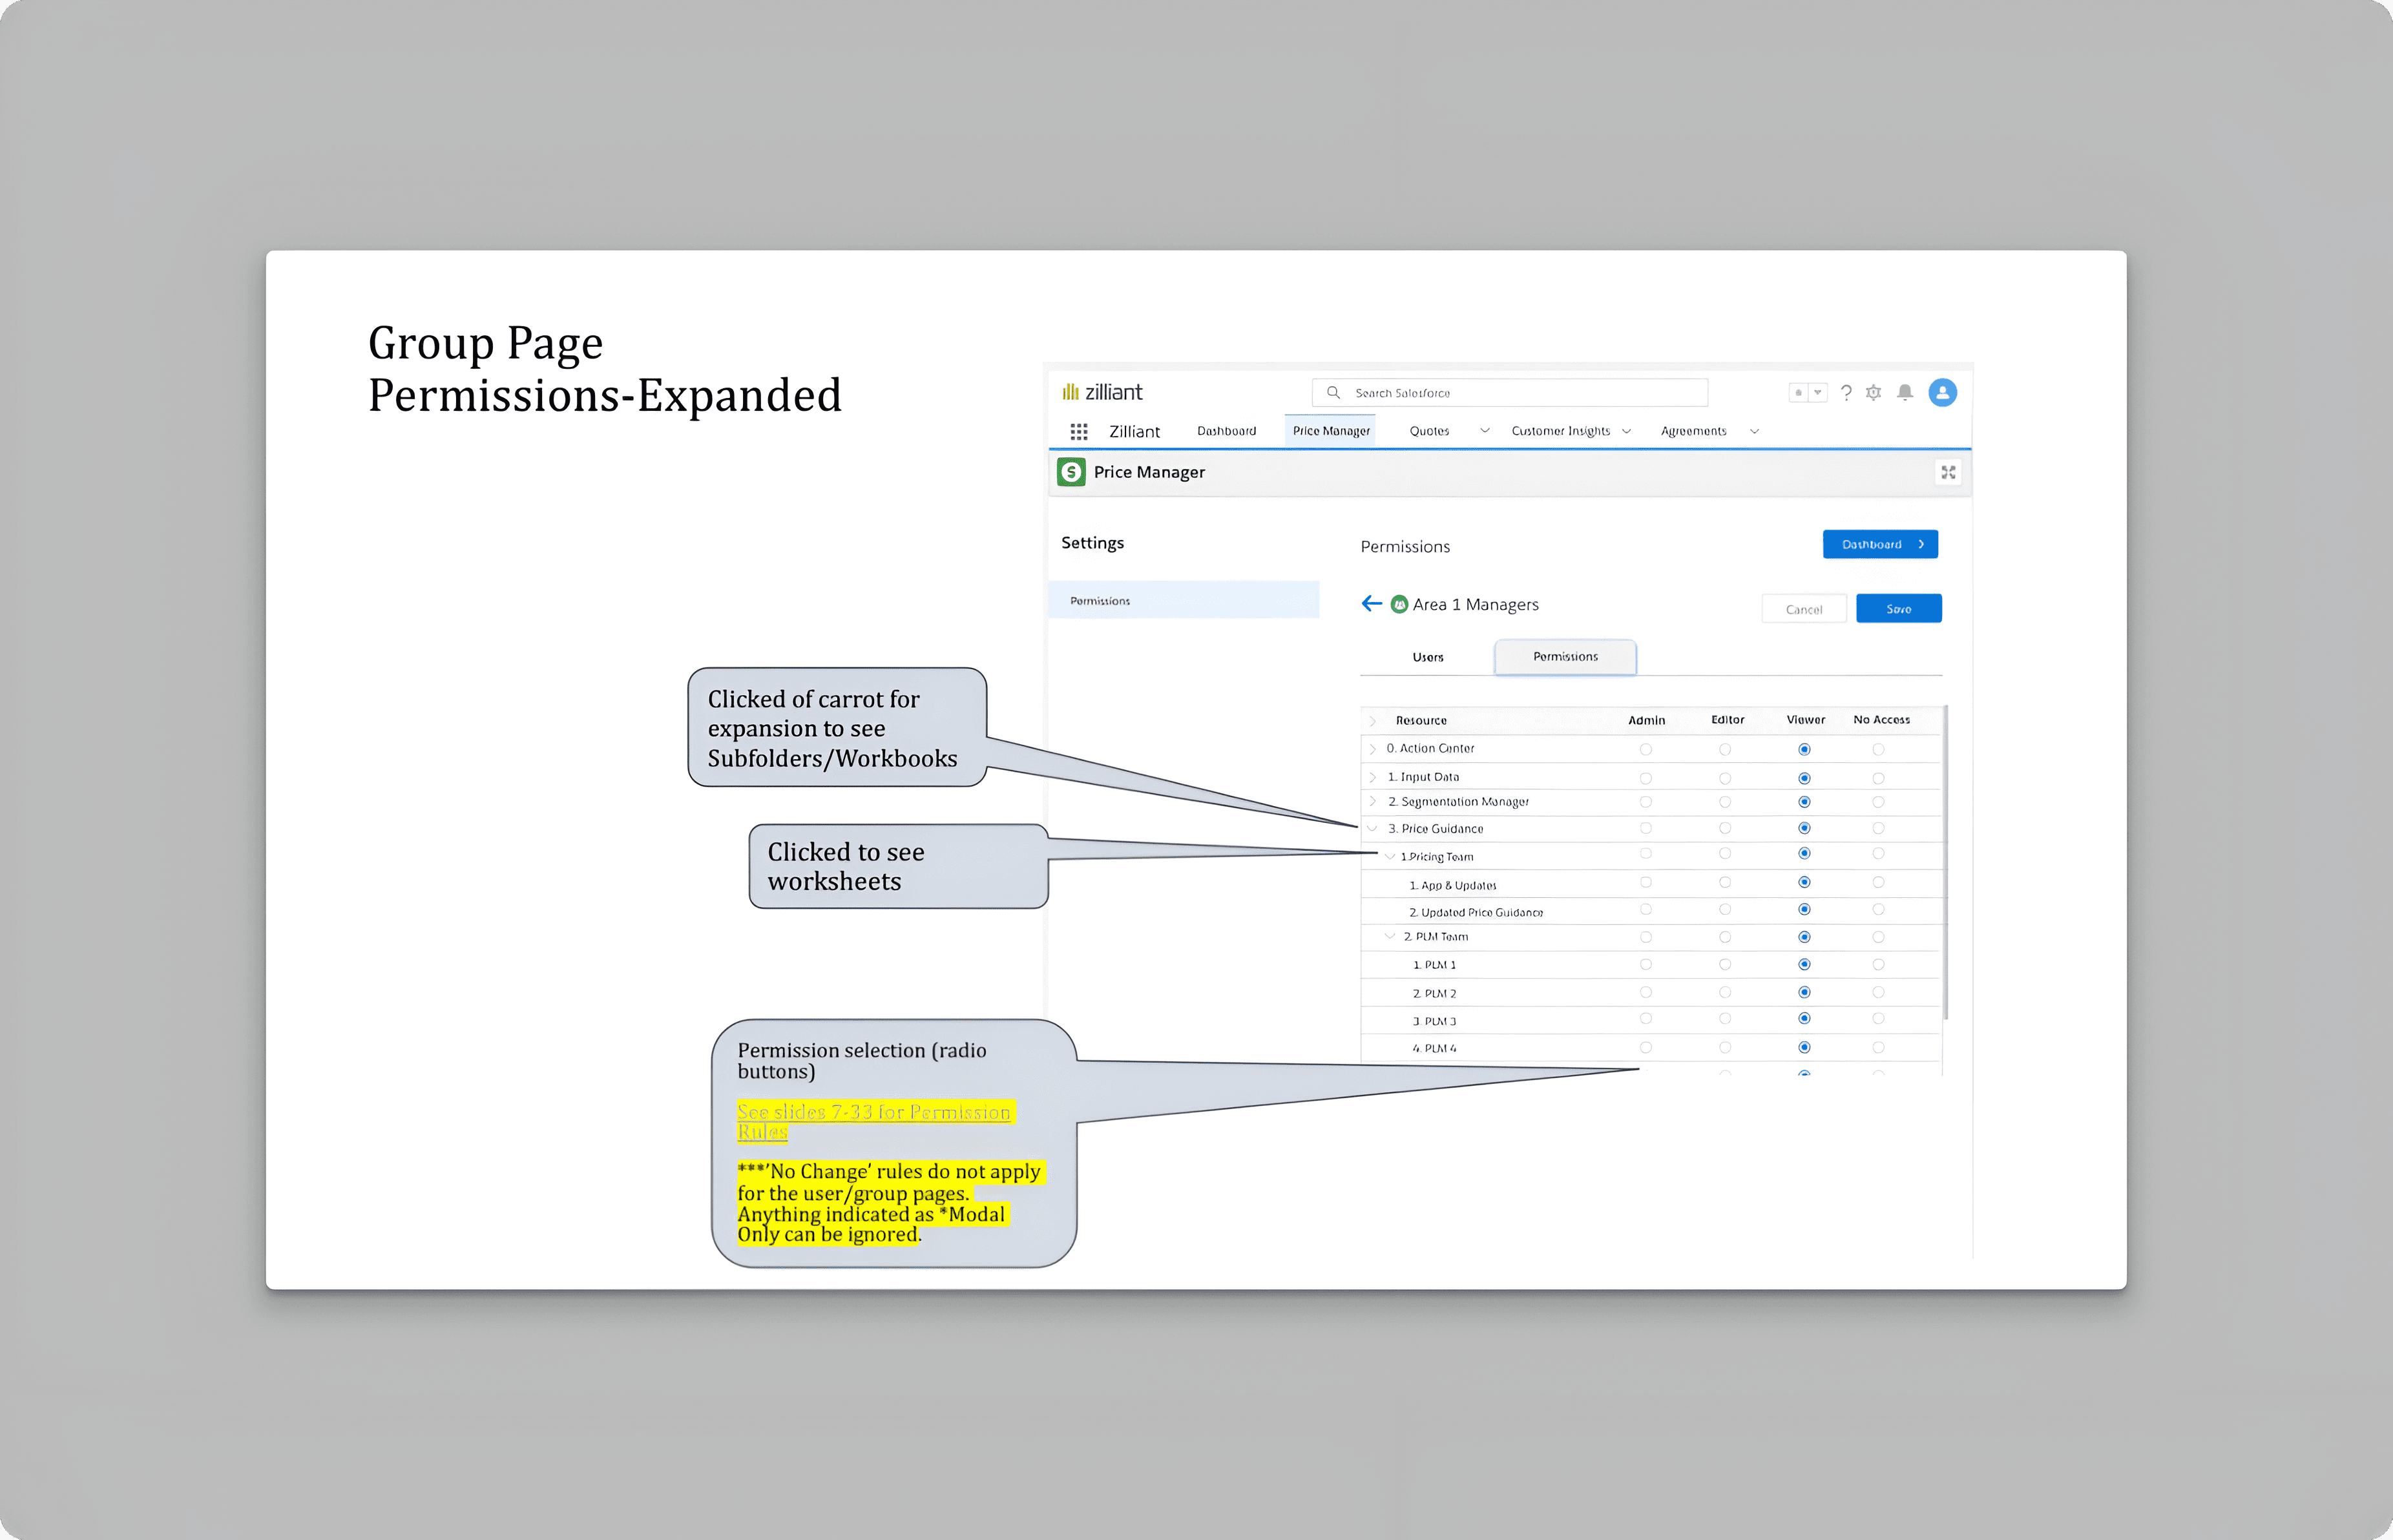This screenshot has height=1540, width=2393.
Task: Click the permissions table vertical scrollbar
Action: (1945, 860)
